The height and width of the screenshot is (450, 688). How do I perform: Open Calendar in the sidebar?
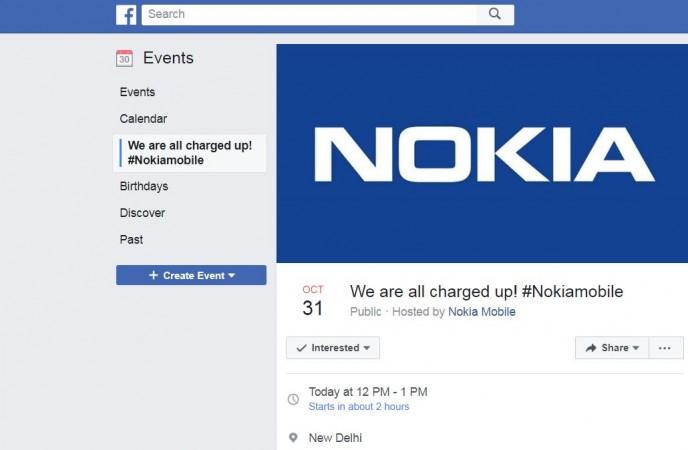pyautogui.click(x=143, y=119)
